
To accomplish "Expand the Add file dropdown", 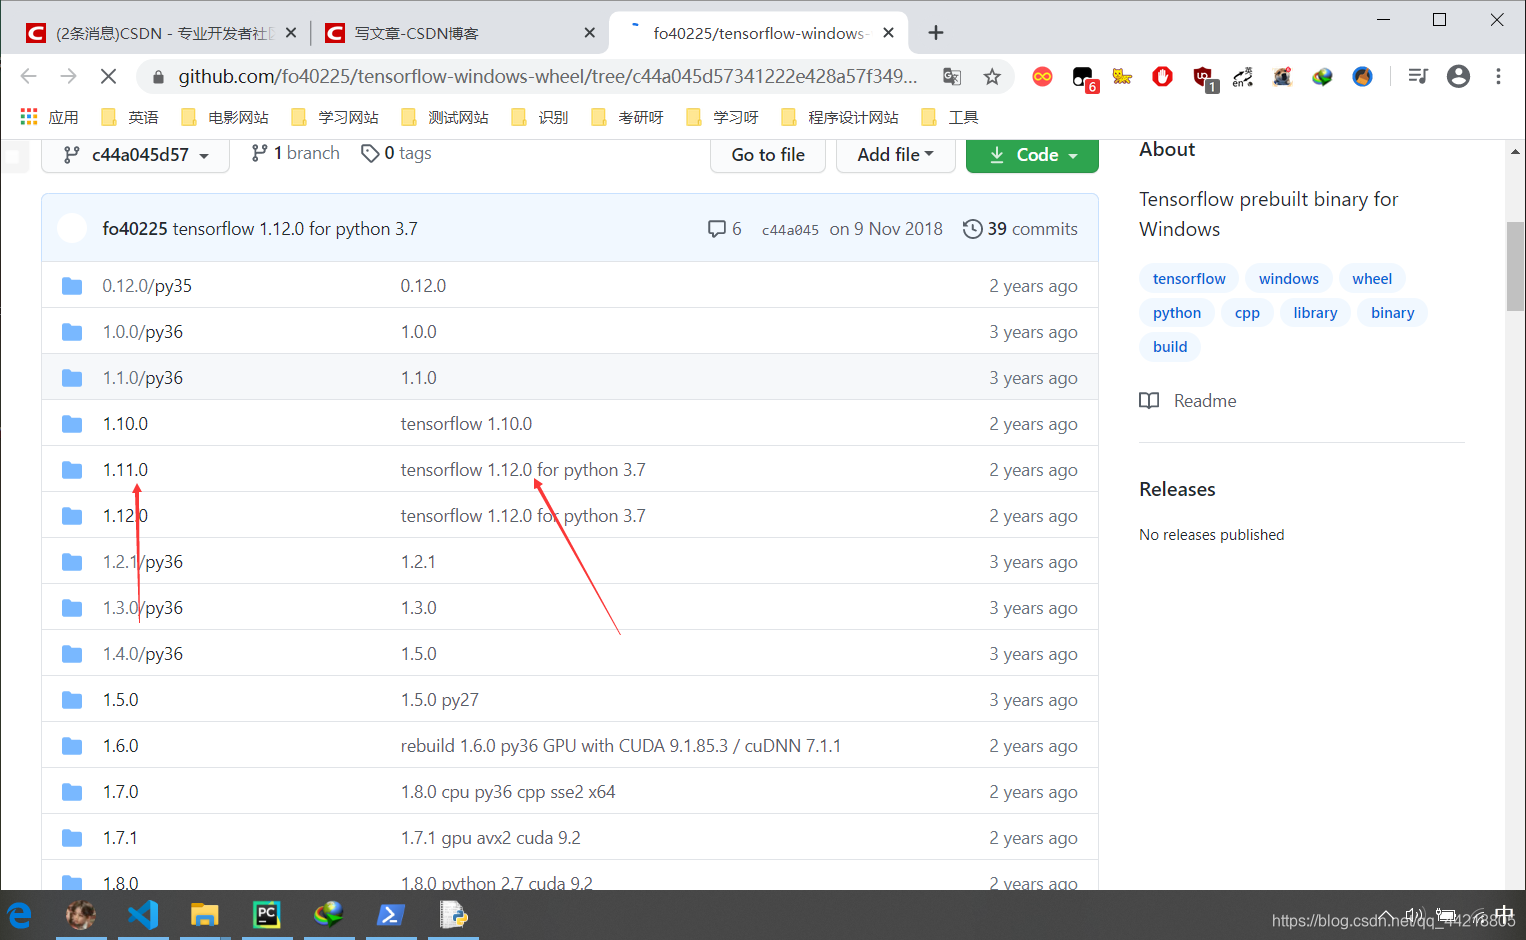I will (x=895, y=155).
